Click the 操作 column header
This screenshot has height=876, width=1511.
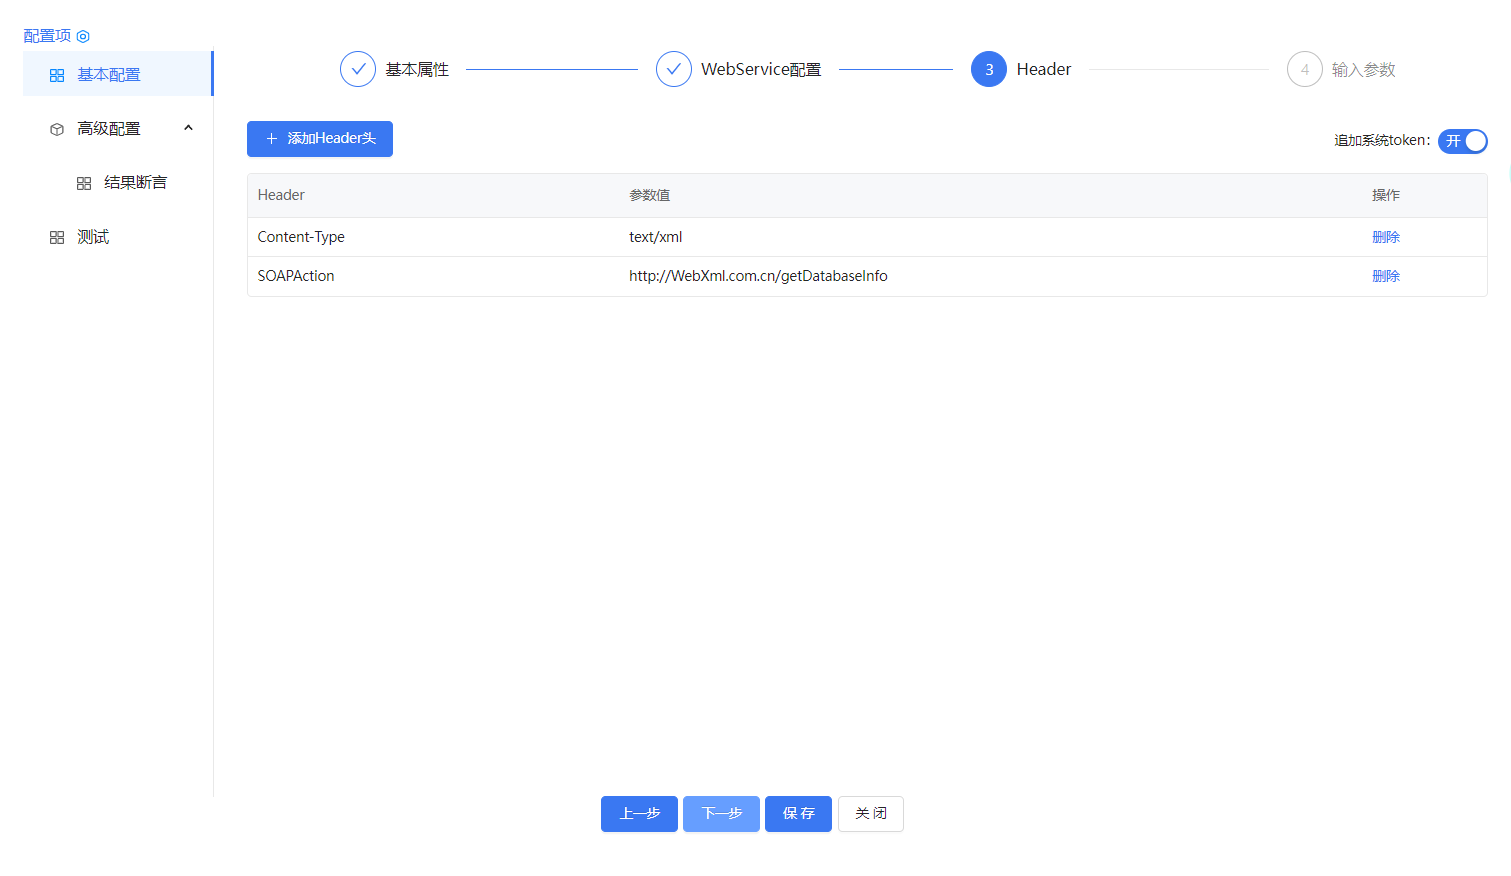coord(1386,195)
